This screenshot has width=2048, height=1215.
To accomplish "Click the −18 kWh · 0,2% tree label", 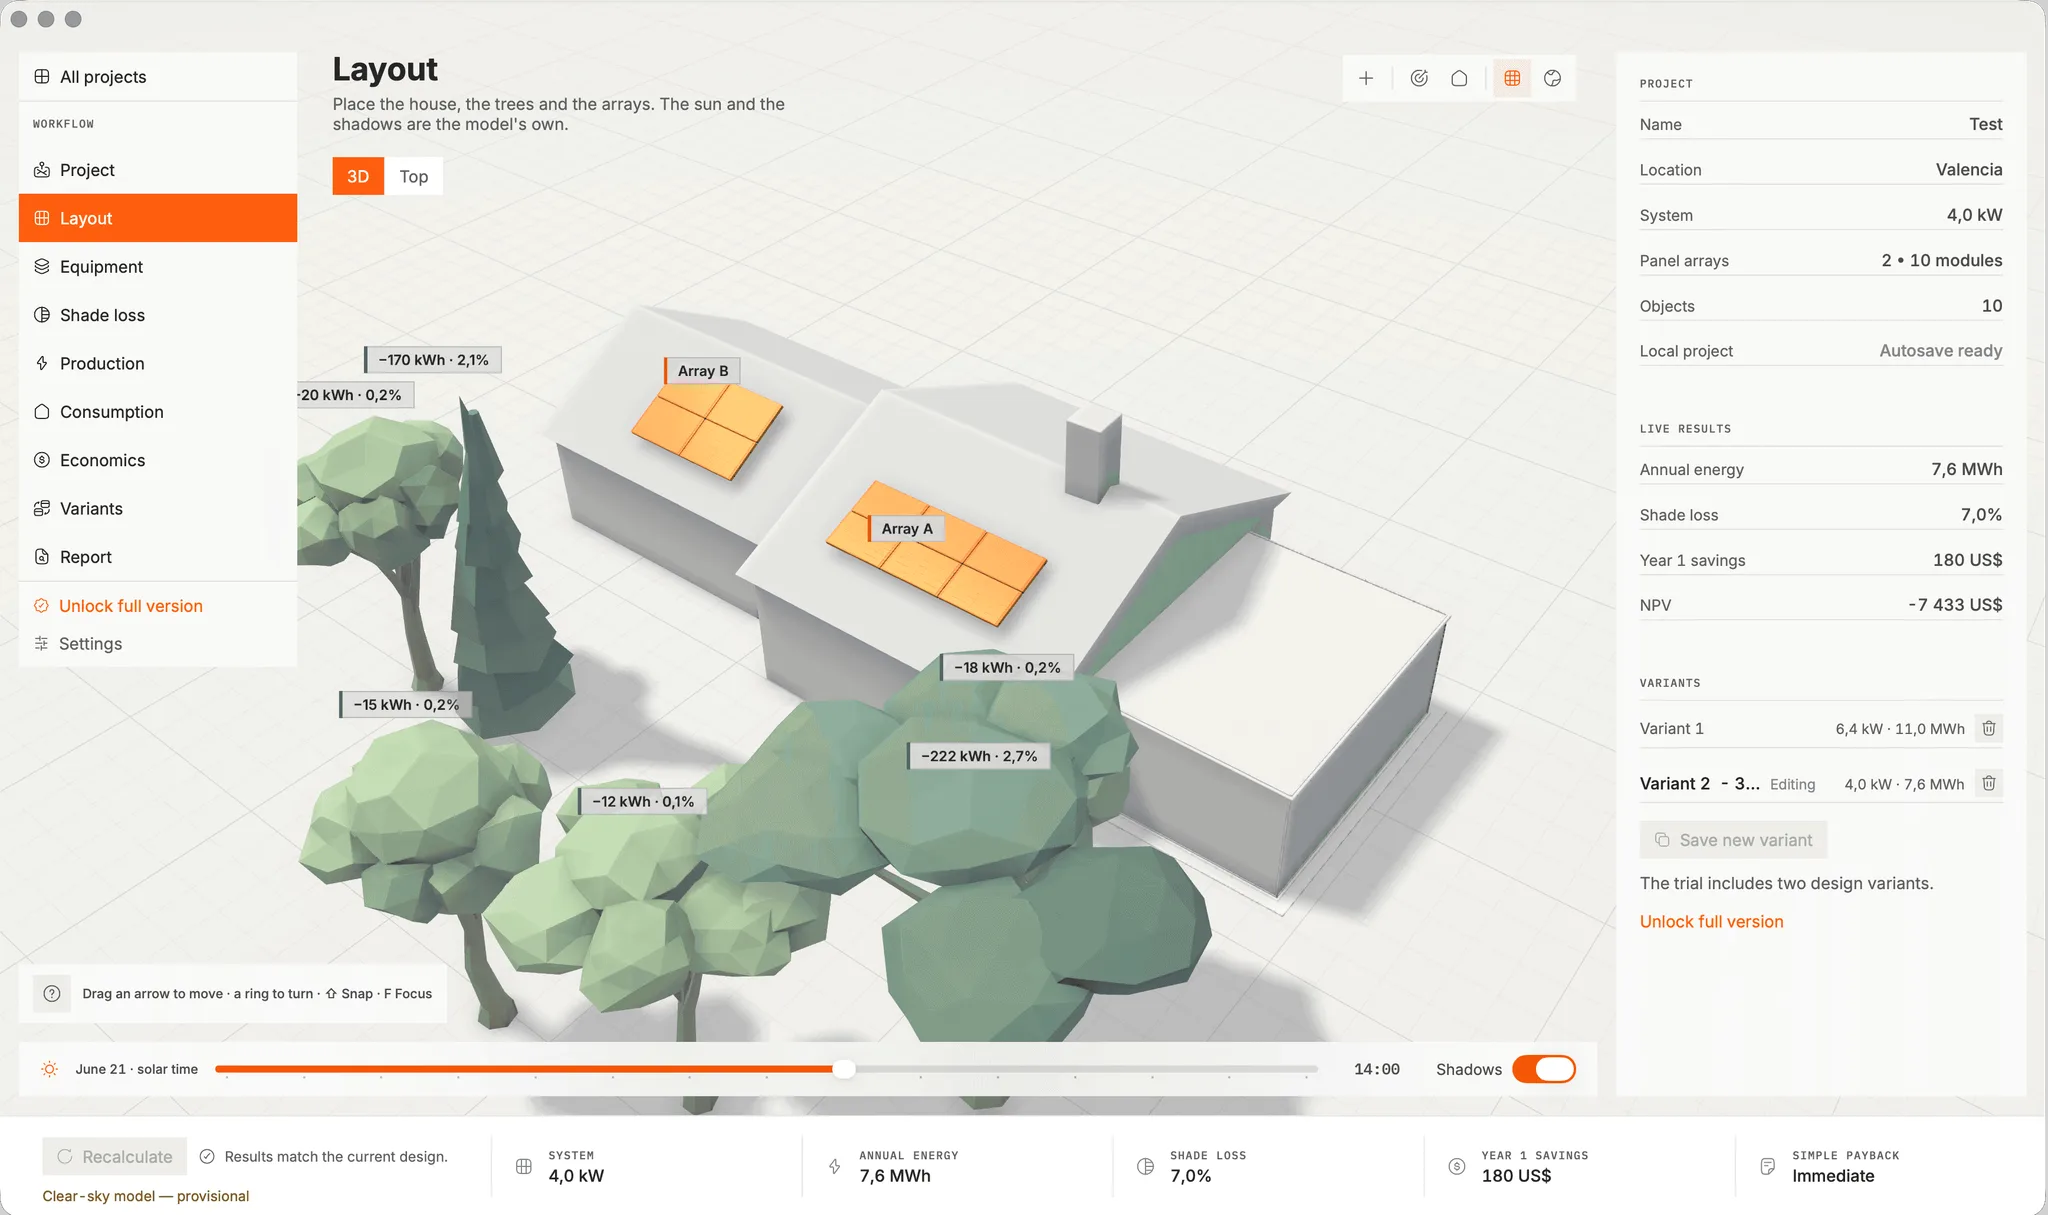I will click(1006, 667).
